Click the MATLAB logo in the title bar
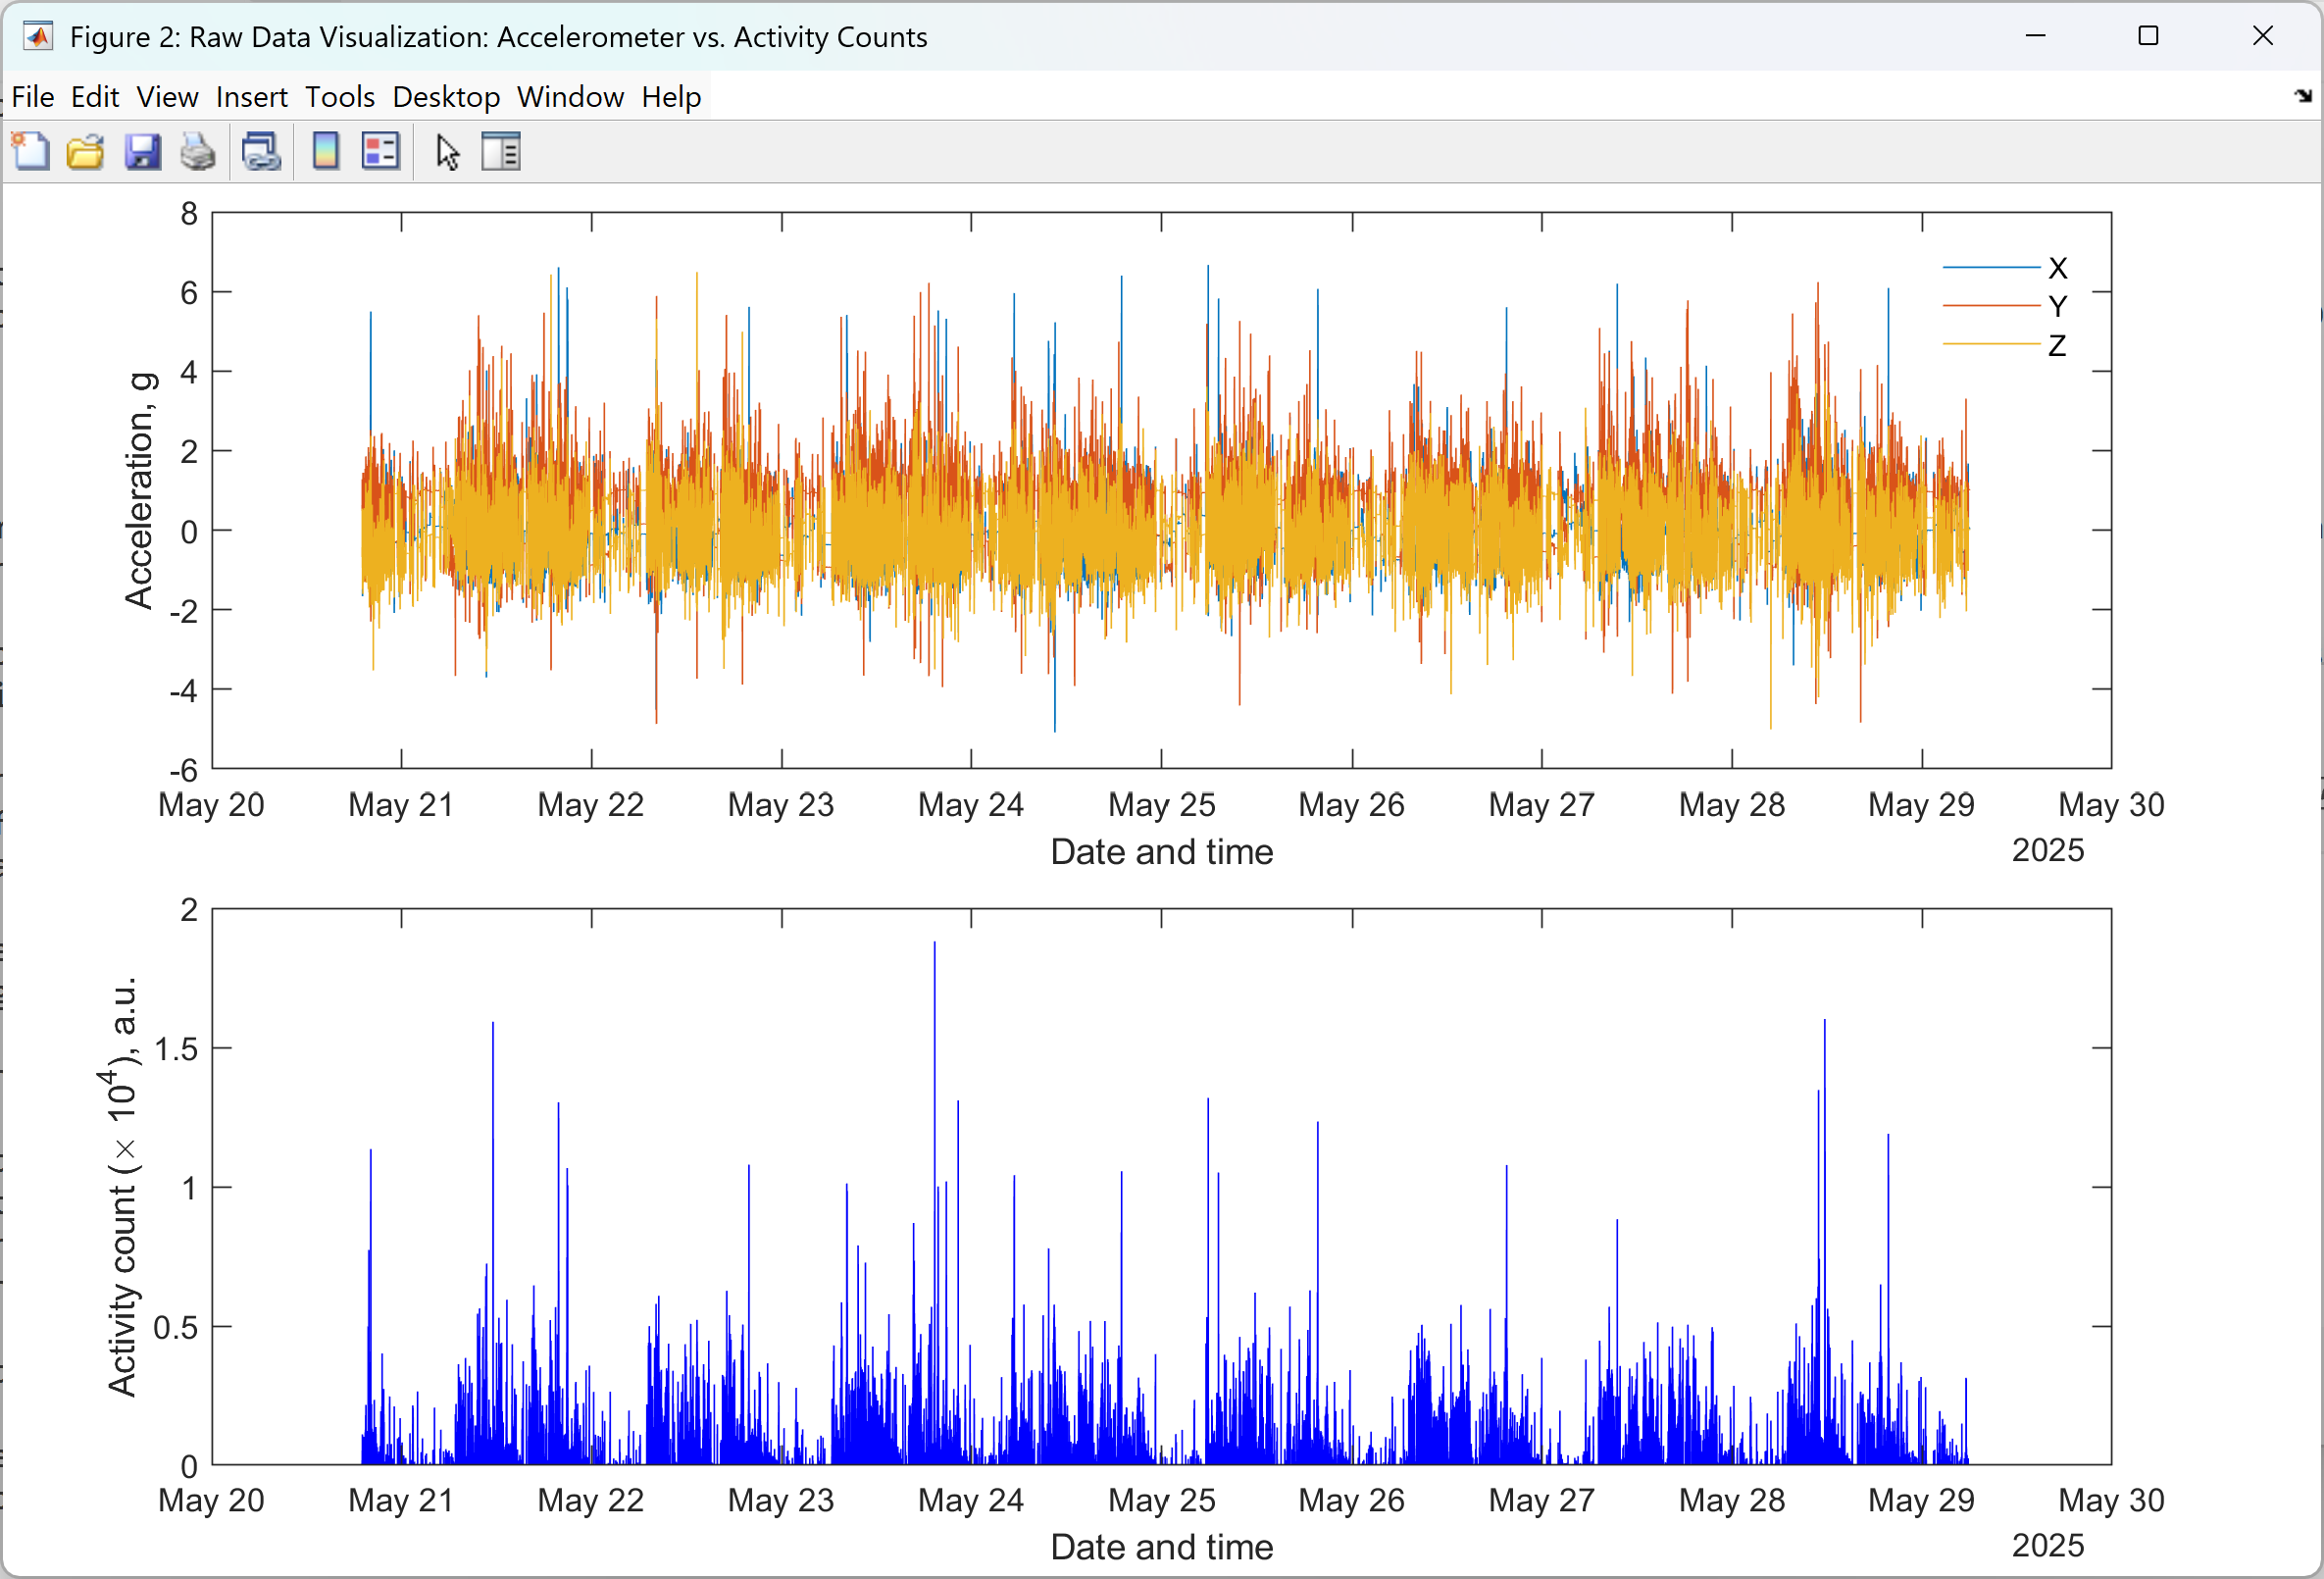The image size is (2324, 1579). coord(36,37)
